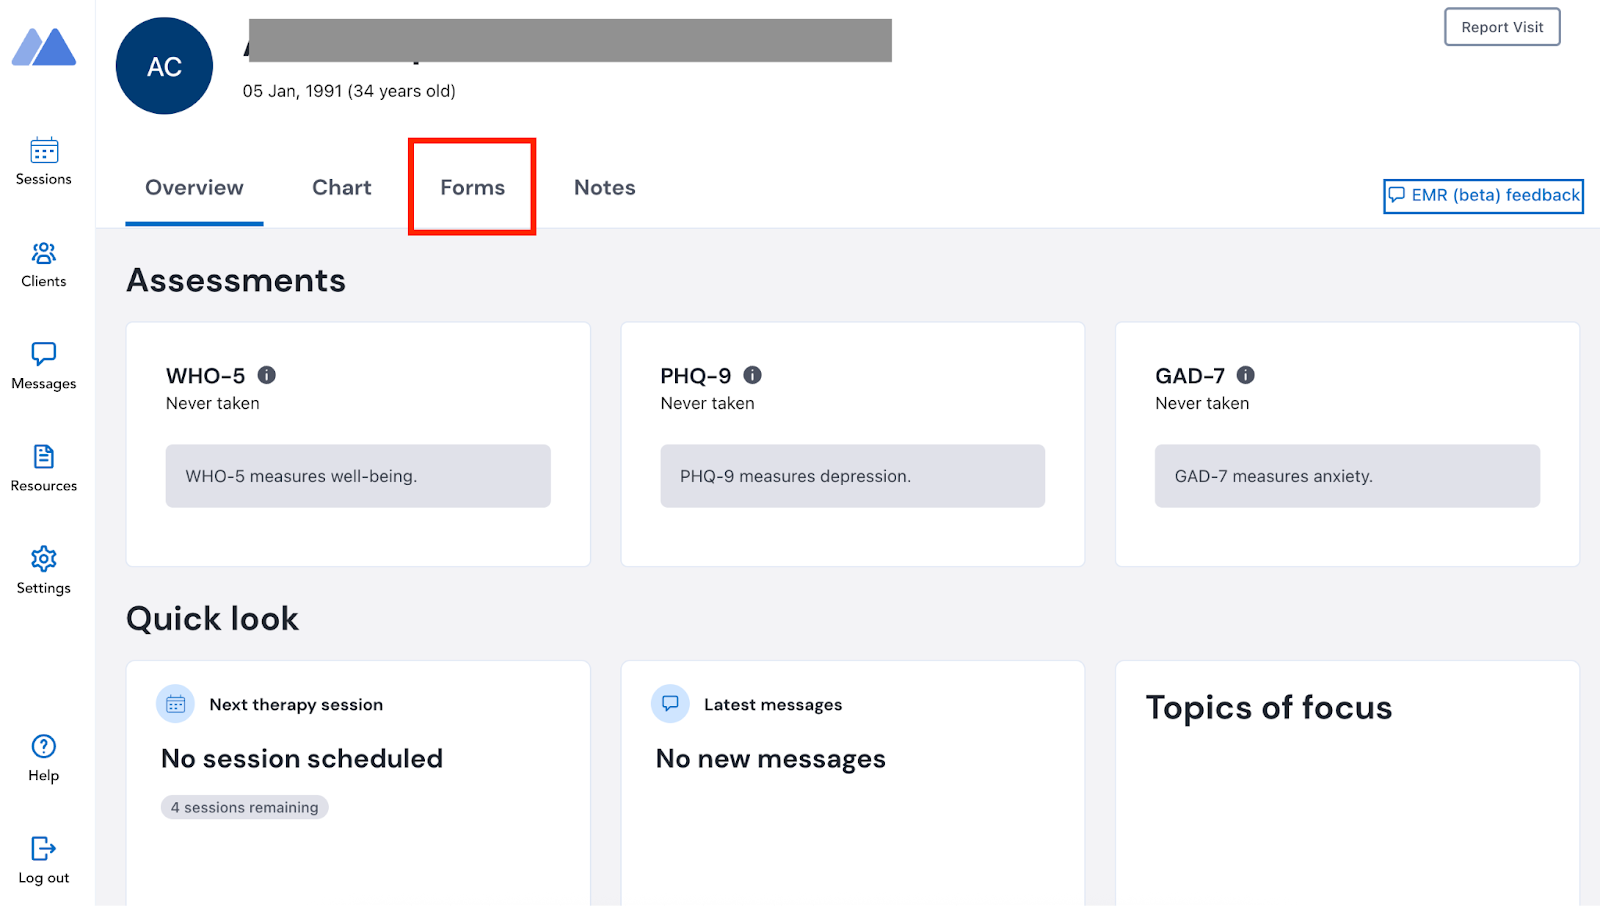Click the Log out icon
This screenshot has width=1600, height=906.
coord(44,849)
